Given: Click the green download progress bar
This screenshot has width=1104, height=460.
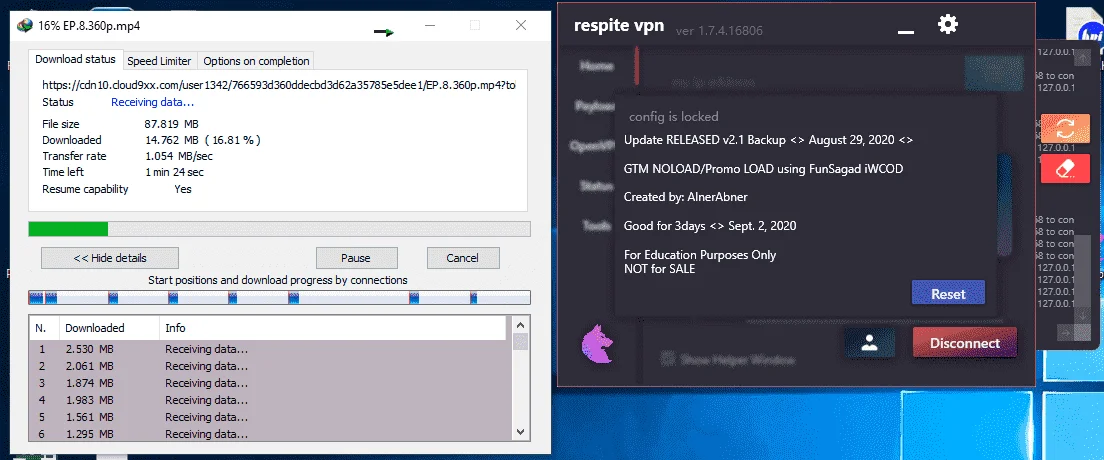Looking at the screenshot, I should point(279,229).
